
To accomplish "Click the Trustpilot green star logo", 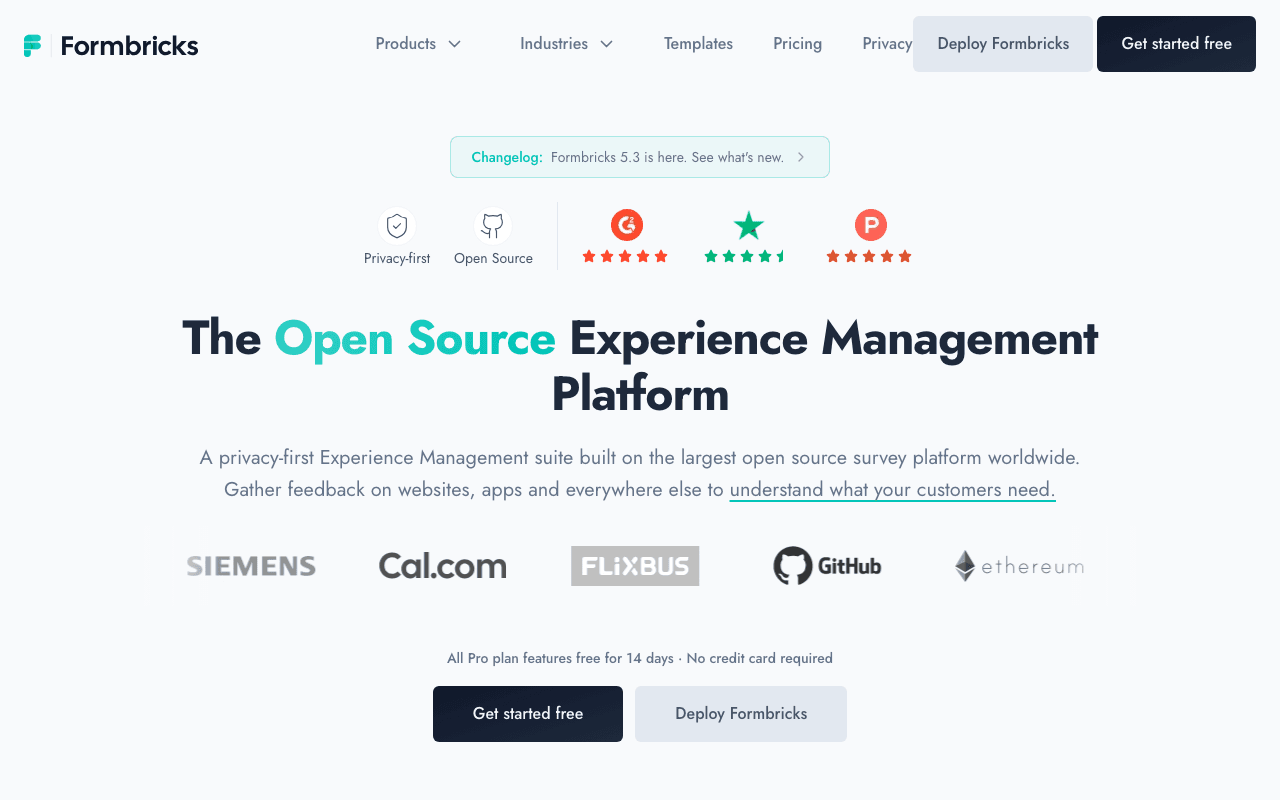I will 748,225.
